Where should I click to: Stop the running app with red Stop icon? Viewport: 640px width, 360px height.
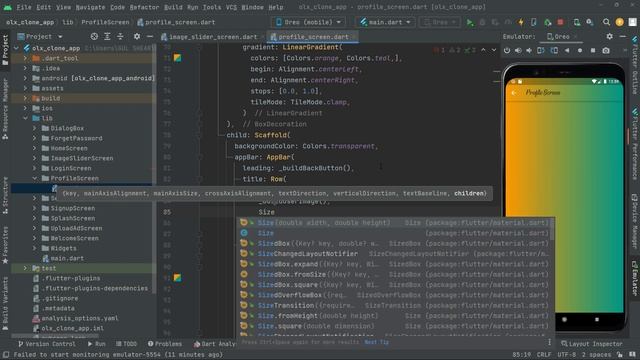(560, 22)
